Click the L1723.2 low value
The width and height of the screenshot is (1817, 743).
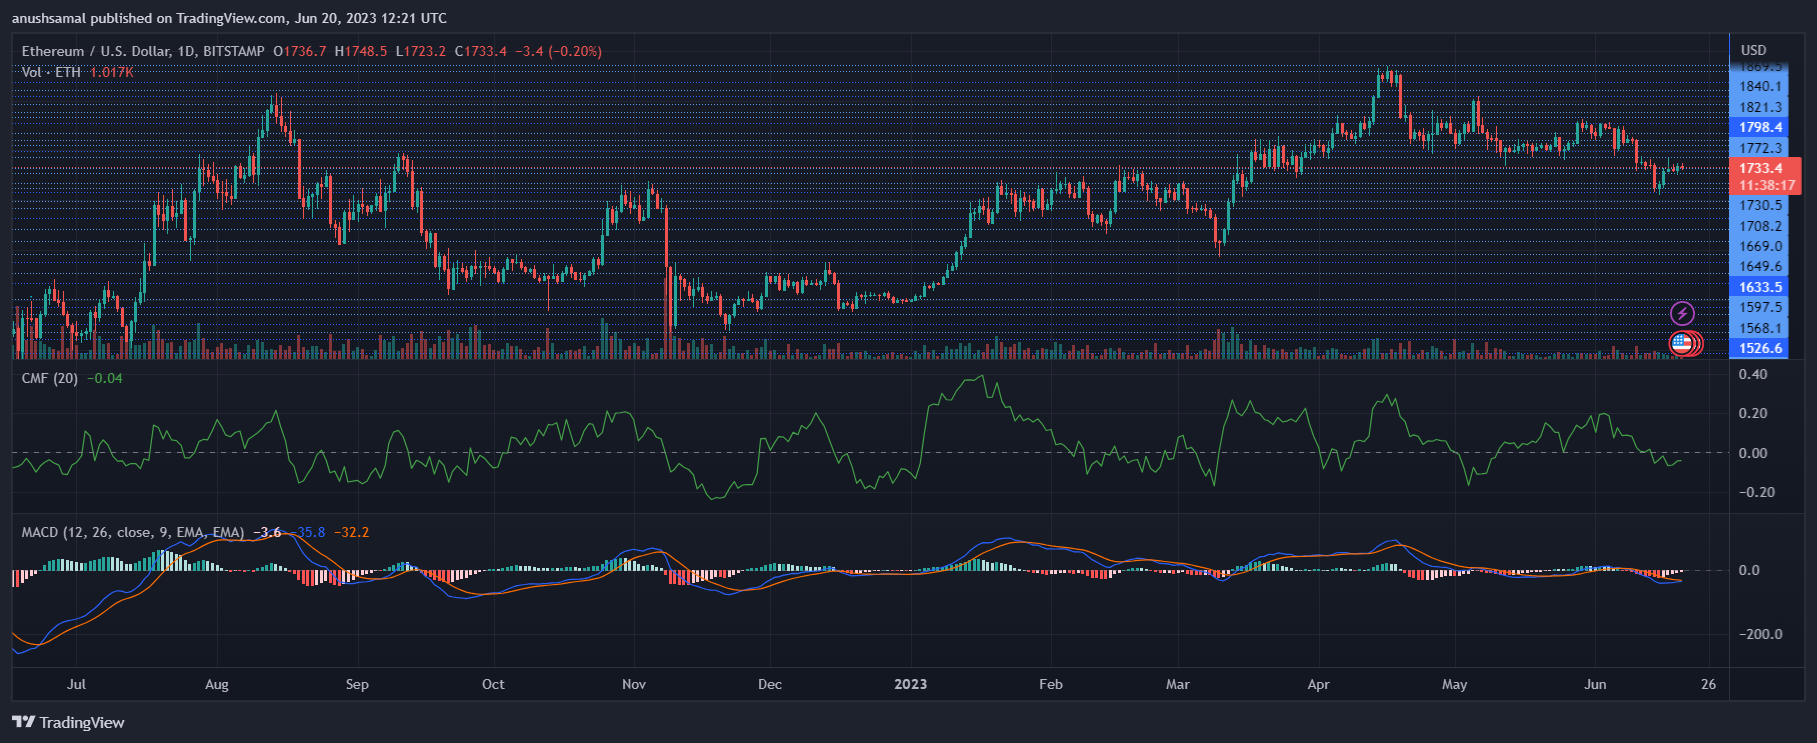[x=421, y=51]
